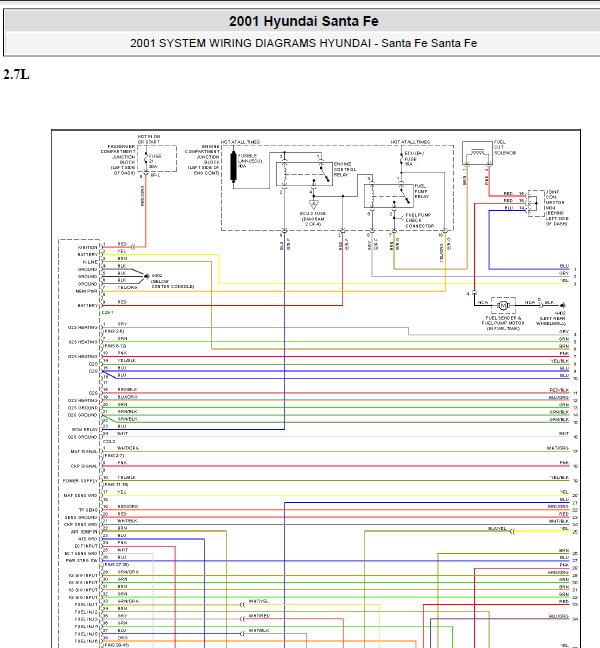Screen dimensions: 600x648
Task: Click the fuel pump motor M symbol
Action: [503, 305]
